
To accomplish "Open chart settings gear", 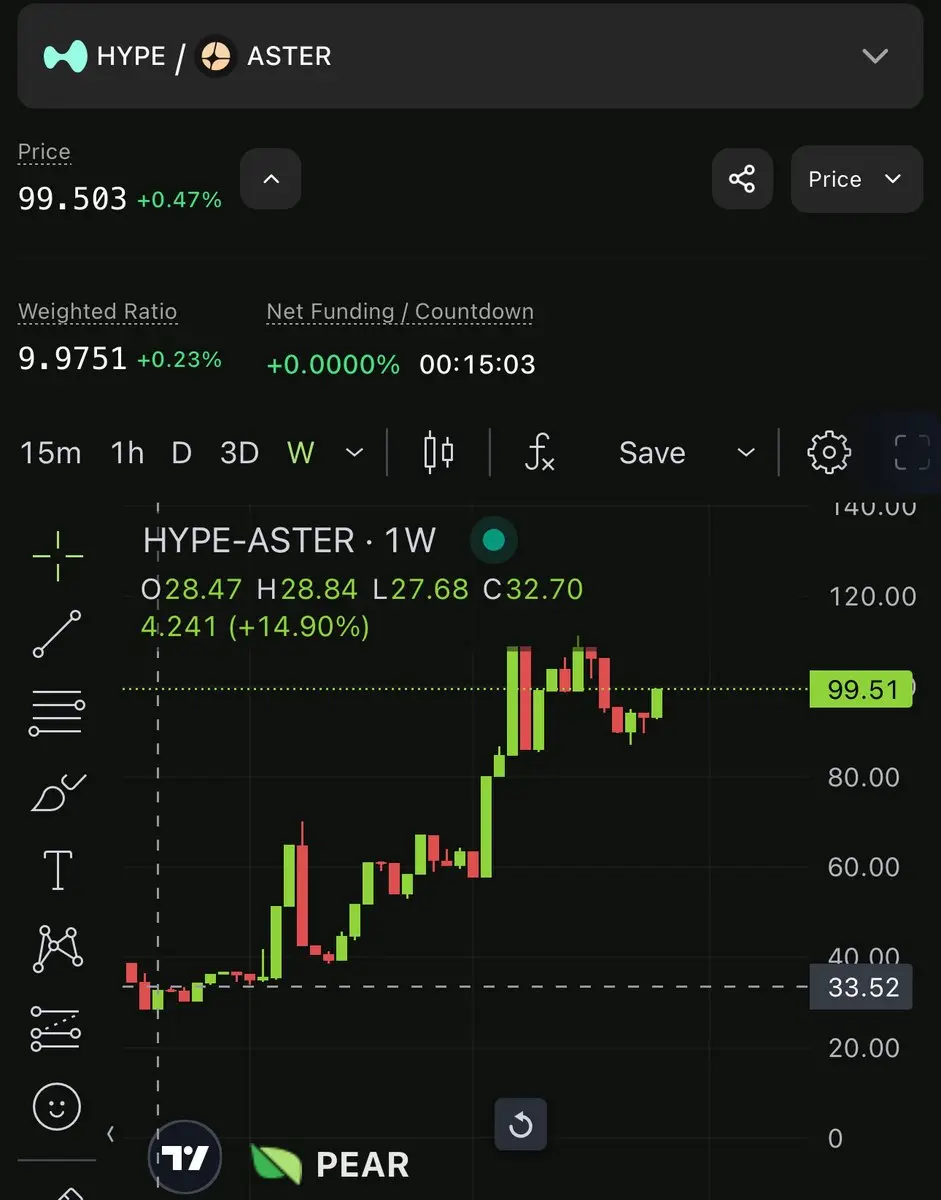I will pos(829,453).
